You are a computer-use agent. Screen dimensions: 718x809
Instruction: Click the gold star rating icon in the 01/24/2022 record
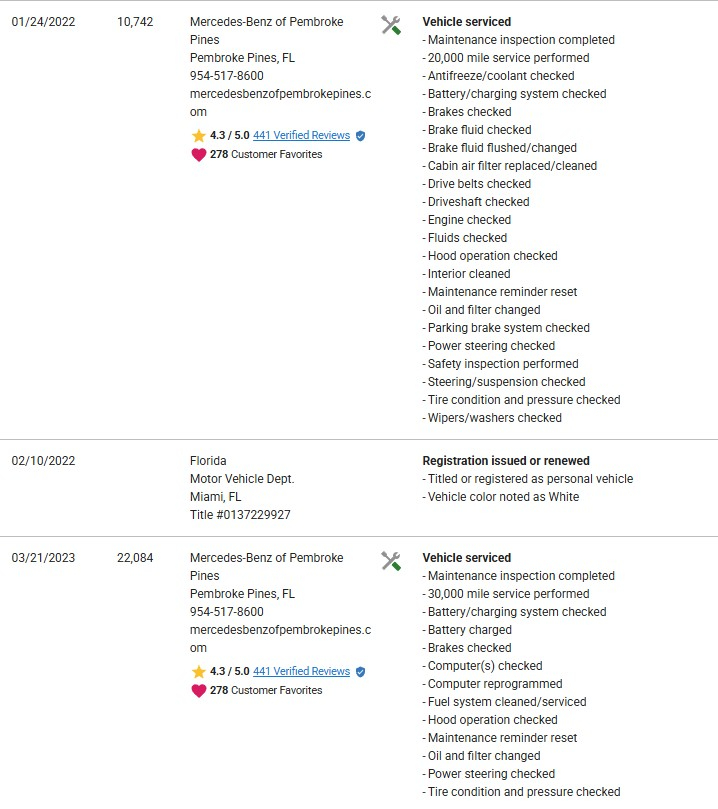(x=199, y=136)
